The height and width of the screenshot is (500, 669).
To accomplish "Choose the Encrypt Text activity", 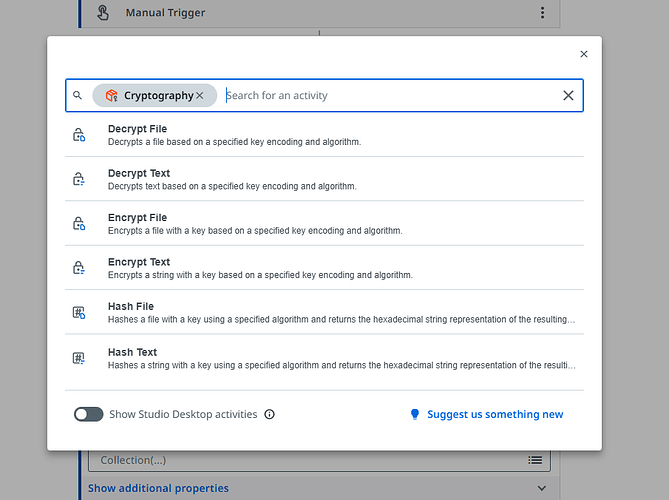I will pos(324,268).
